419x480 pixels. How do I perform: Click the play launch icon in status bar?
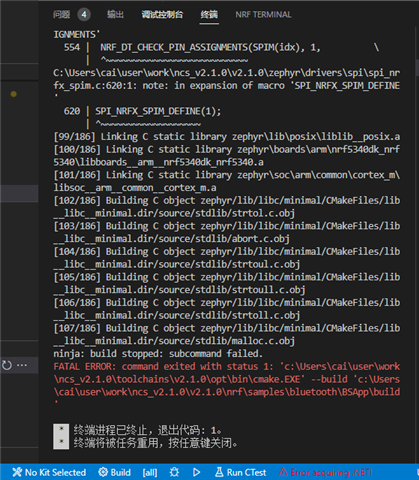(x=197, y=472)
